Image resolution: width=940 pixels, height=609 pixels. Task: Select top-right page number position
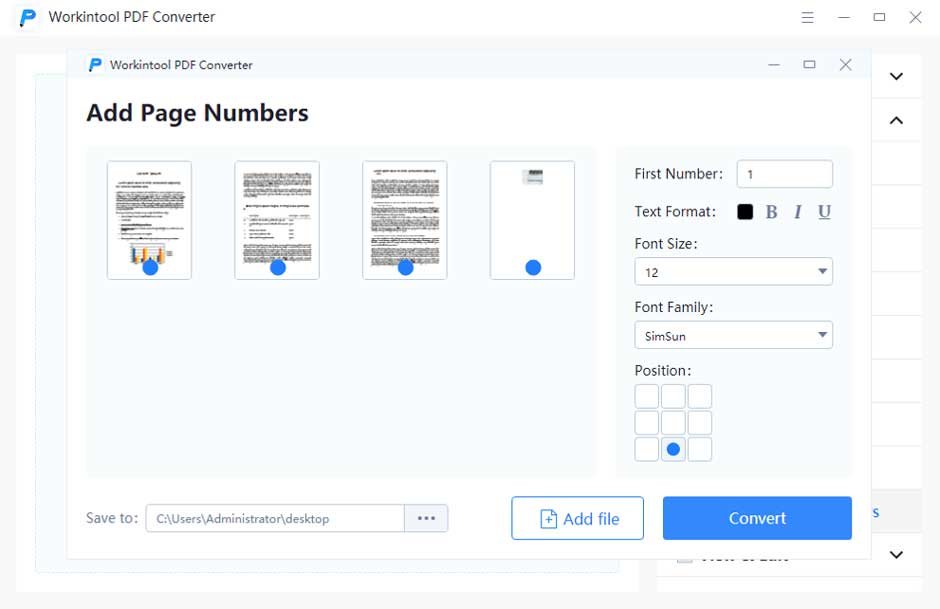point(700,396)
